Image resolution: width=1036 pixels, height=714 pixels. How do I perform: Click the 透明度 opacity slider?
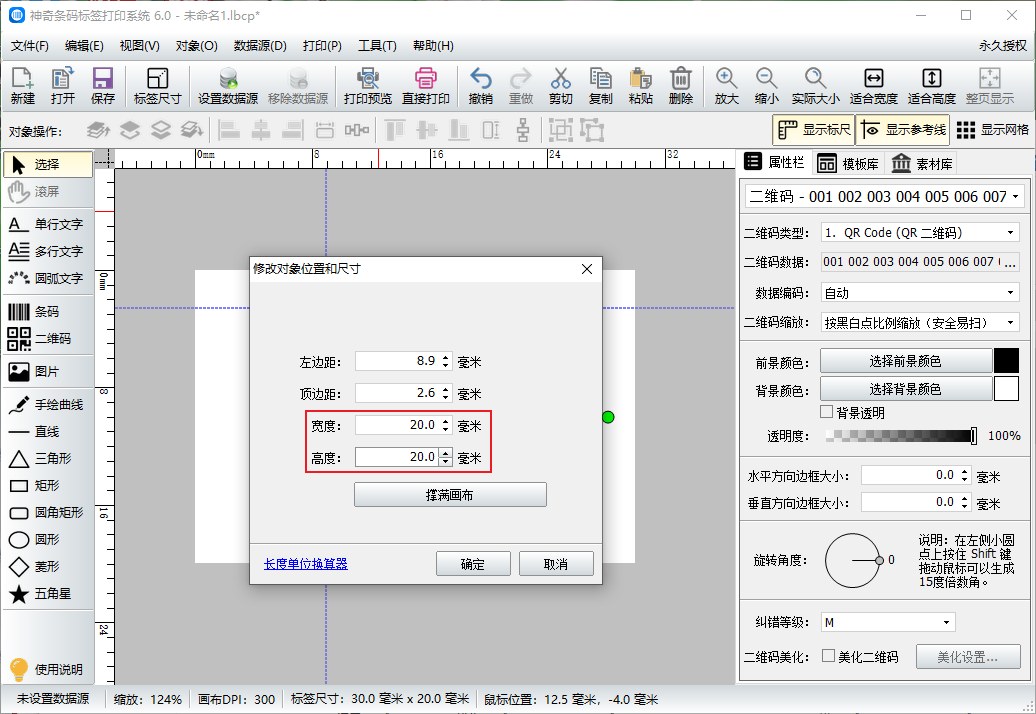(x=901, y=436)
